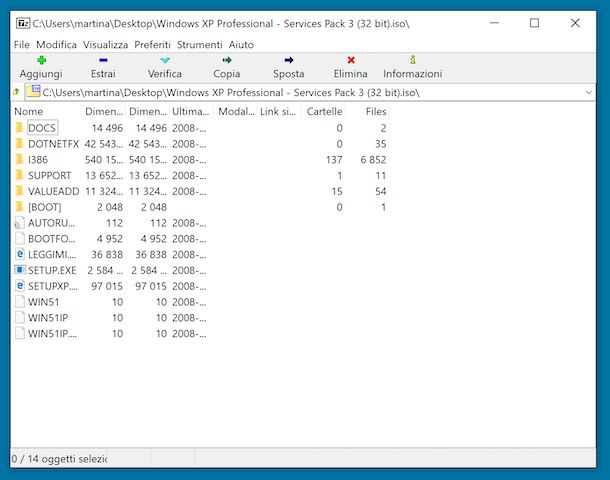Click the SETUPXP file browser icon
Image resolution: width=610 pixels, height=480 pixels.
click(x=19, y=286)
